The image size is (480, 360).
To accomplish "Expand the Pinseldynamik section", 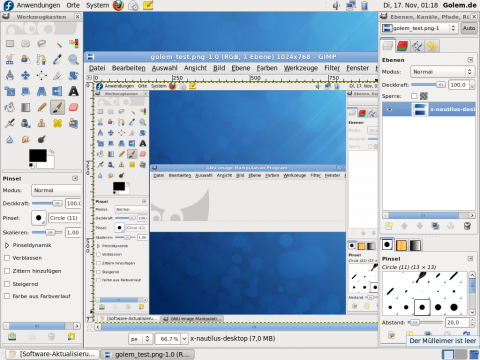I will (7, 245).
